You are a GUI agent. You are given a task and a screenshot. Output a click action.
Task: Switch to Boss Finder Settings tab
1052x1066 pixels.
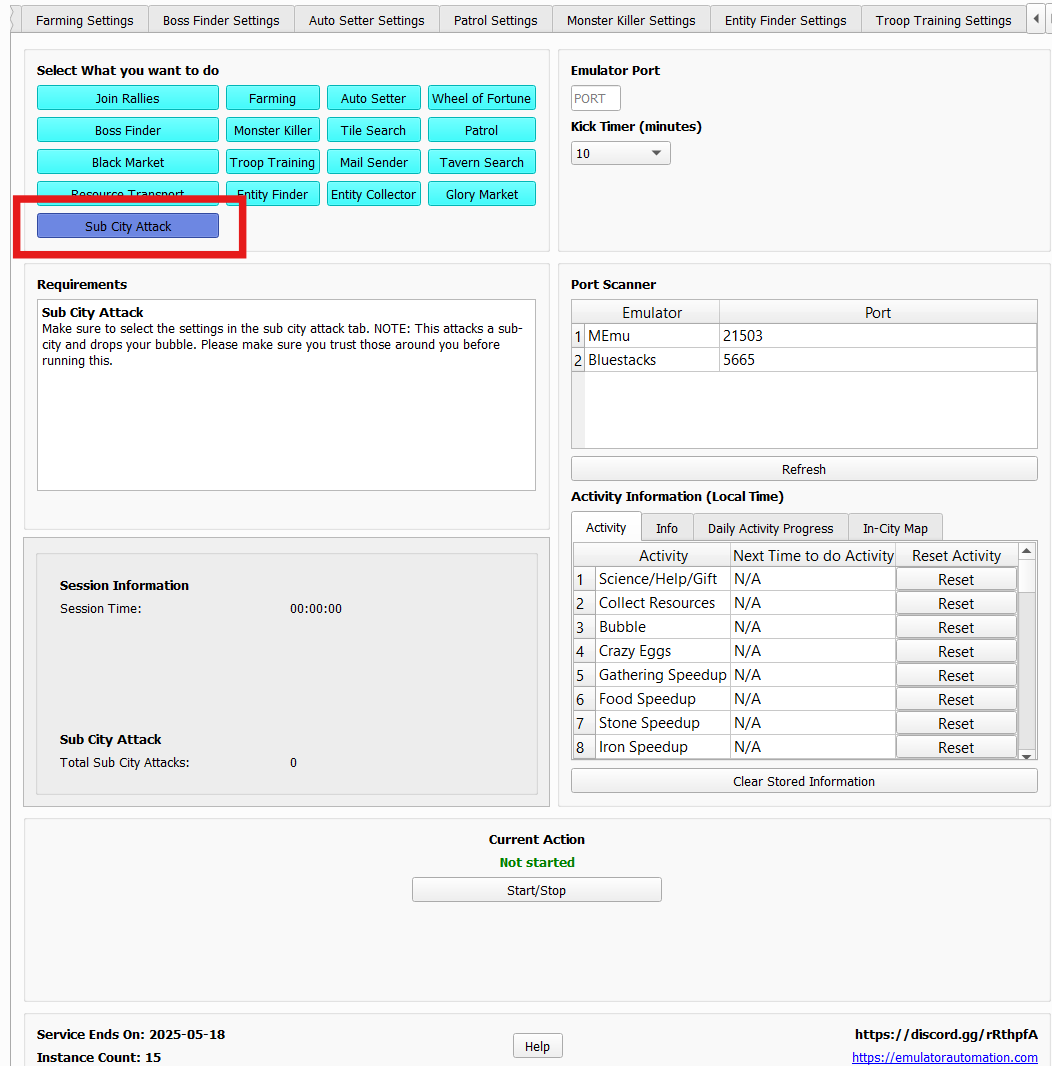point(221,20)
